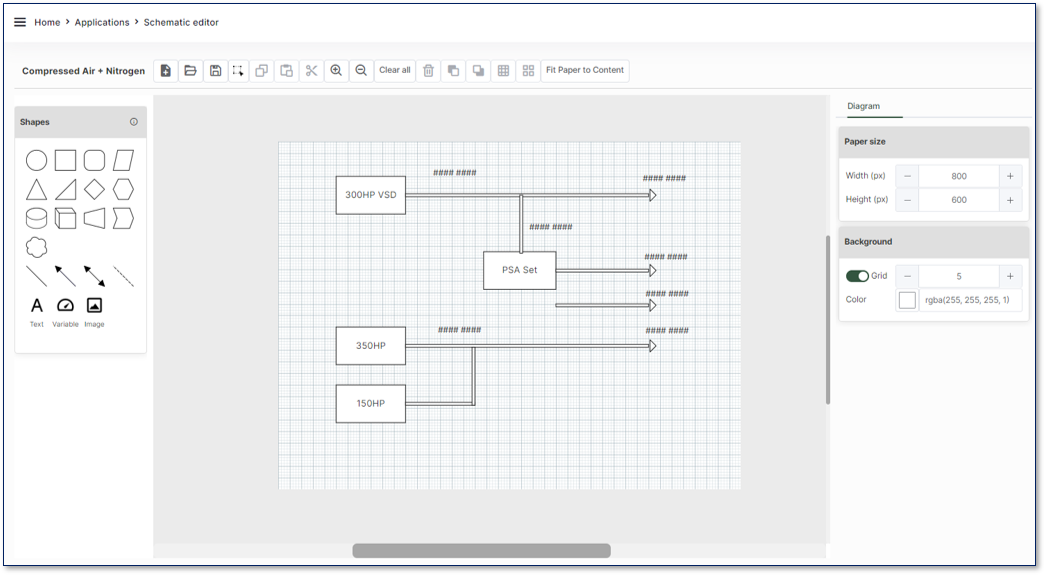
Task: Choose the diamond shape
Action: (x=94, y=190)
